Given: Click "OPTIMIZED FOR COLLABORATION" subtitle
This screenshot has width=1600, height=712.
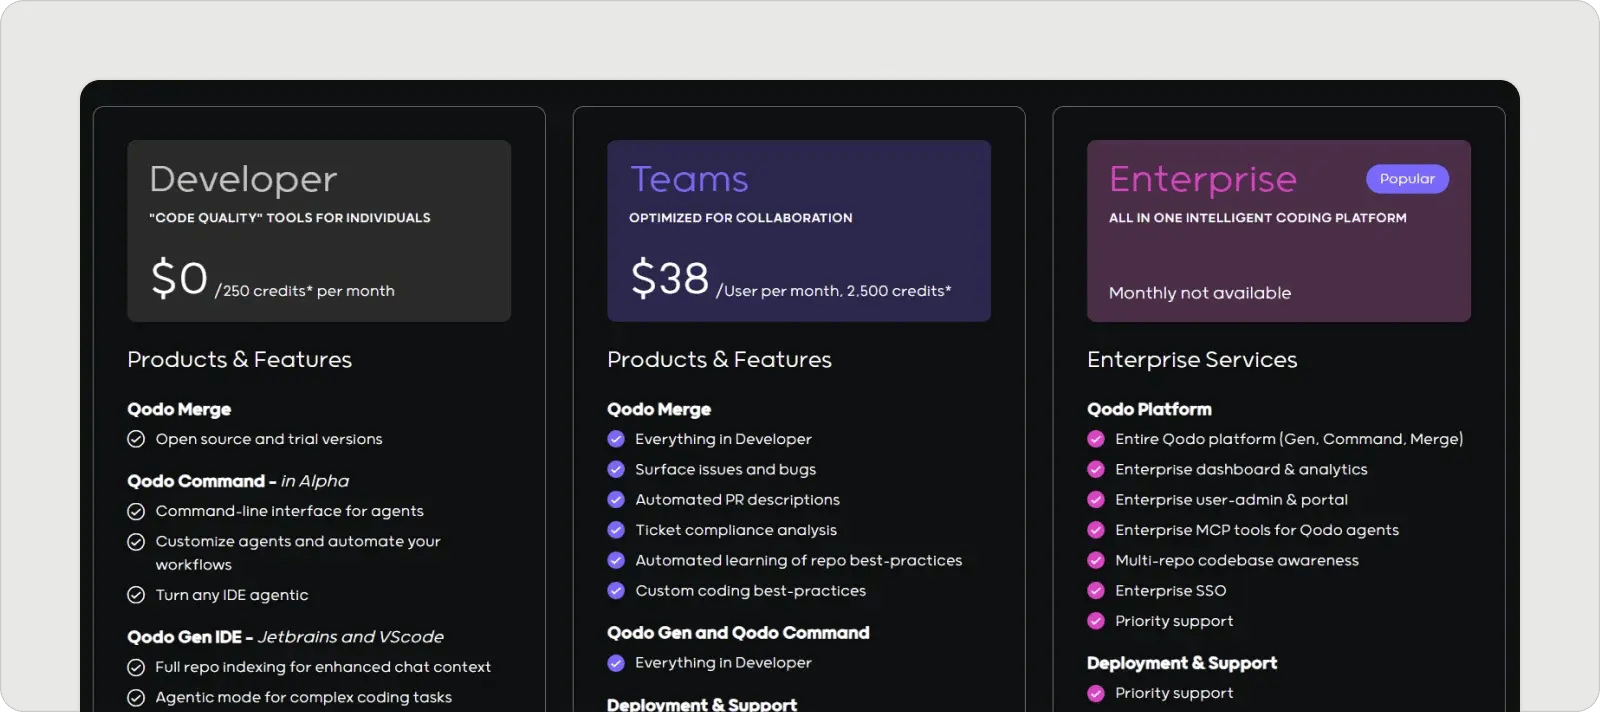Looking at the screenshot, I should click(741, 218).
